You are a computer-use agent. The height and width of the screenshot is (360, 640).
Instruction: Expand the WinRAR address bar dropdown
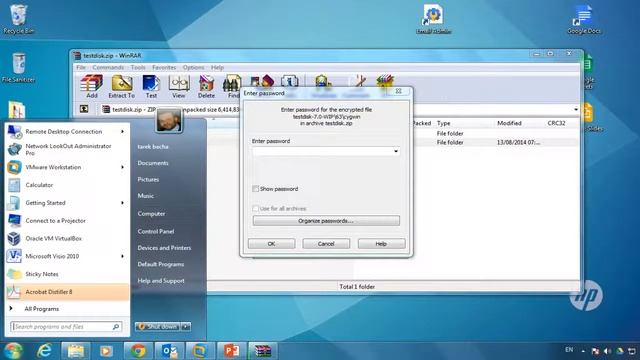[576, 109]
